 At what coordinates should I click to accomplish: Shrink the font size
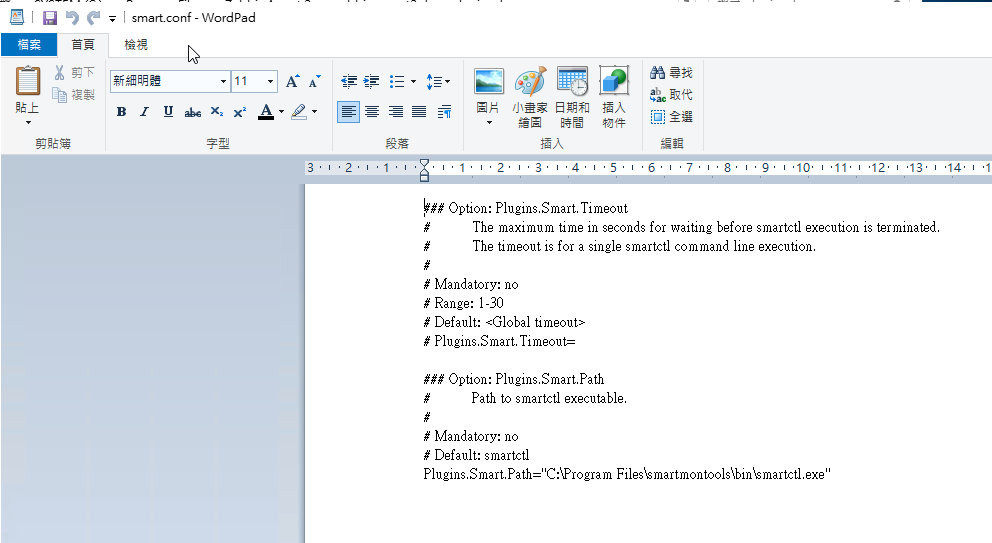(x=314, y=81)
